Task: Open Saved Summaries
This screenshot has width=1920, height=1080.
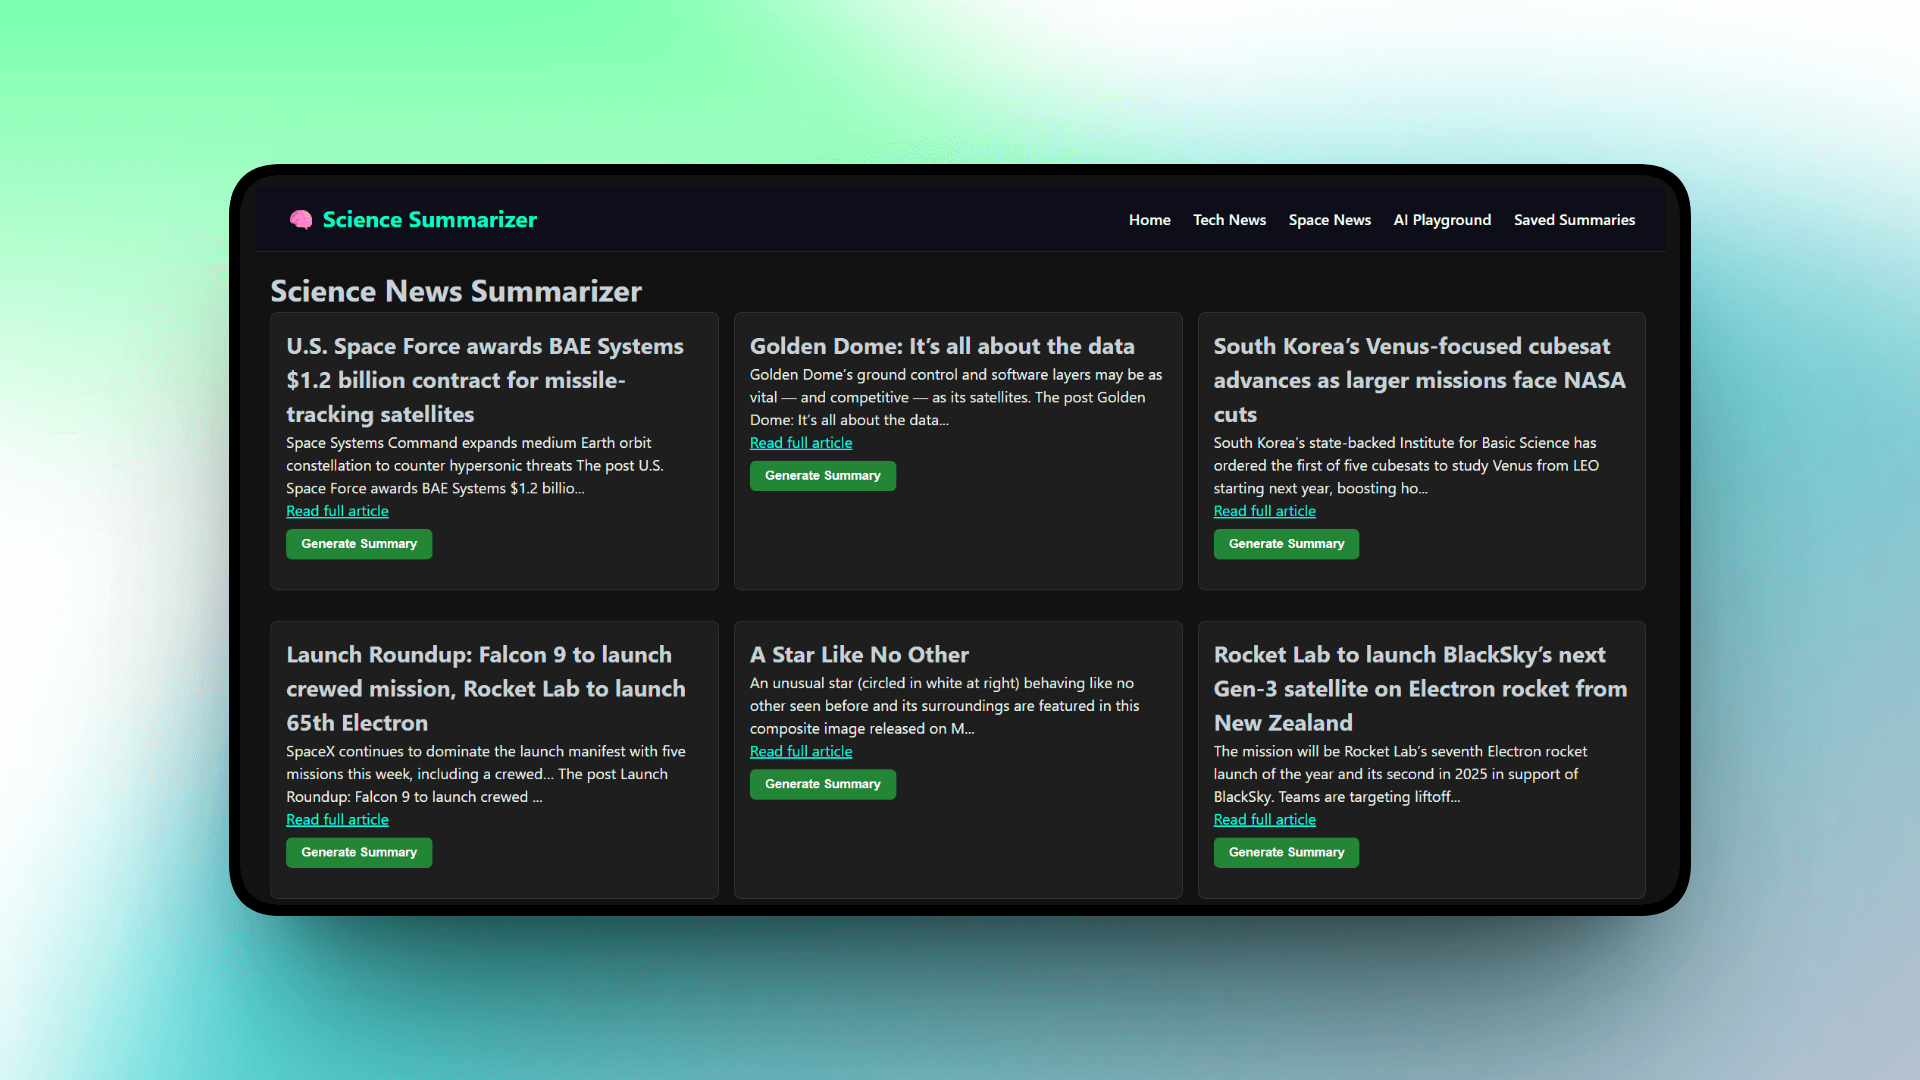Action: [1574, 220]
